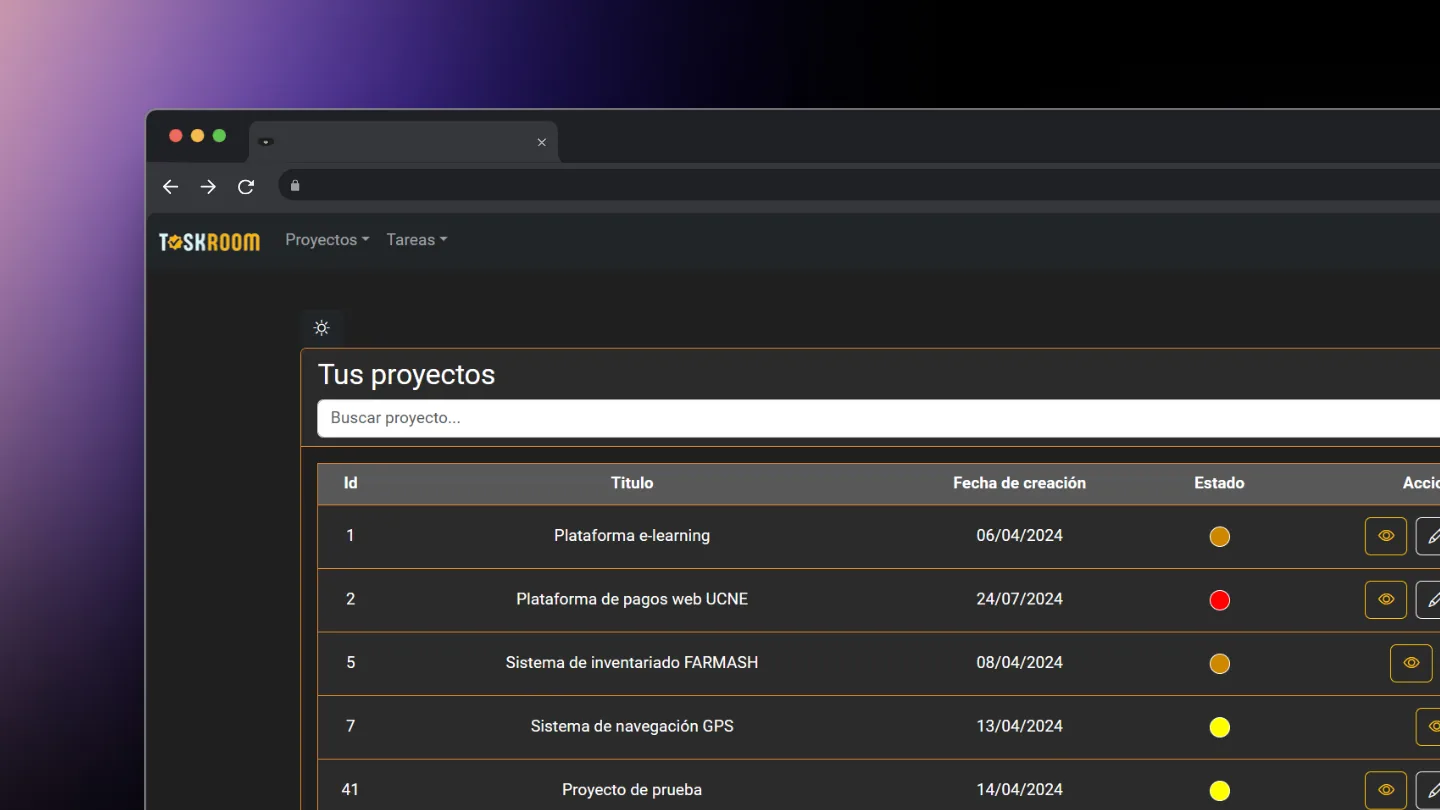Select the title Sistema de inventariado FARMASH
1440x810 pixels.
point(632,663)
